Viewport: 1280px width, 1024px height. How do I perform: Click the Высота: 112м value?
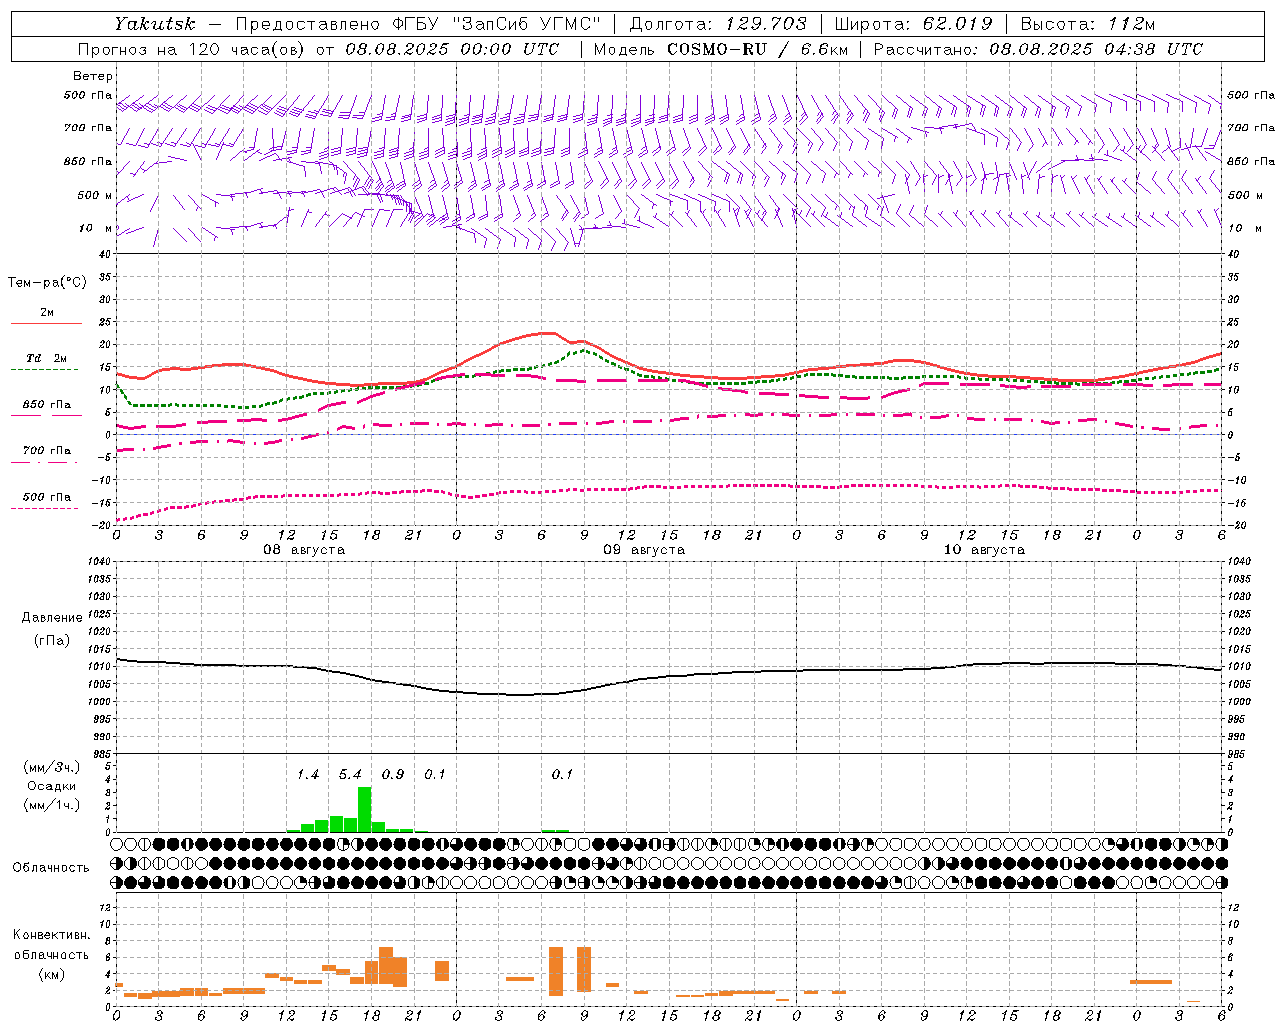point(1090,24)
